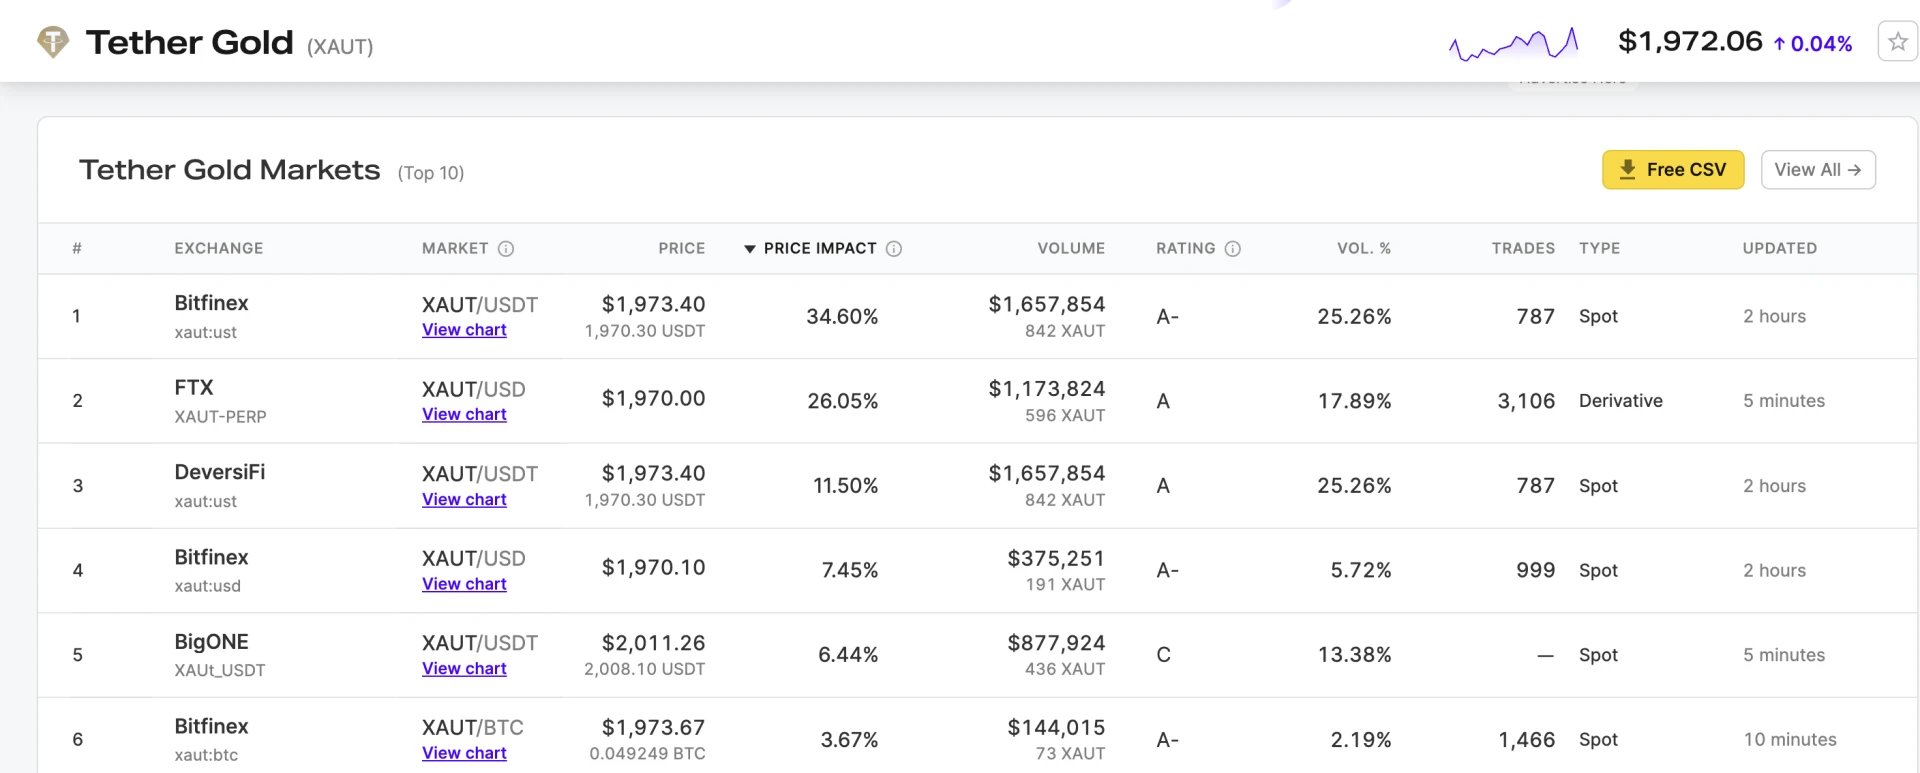1920x773 pixels.
Task: Click the 3,106 trades value
Action: 1526,401
